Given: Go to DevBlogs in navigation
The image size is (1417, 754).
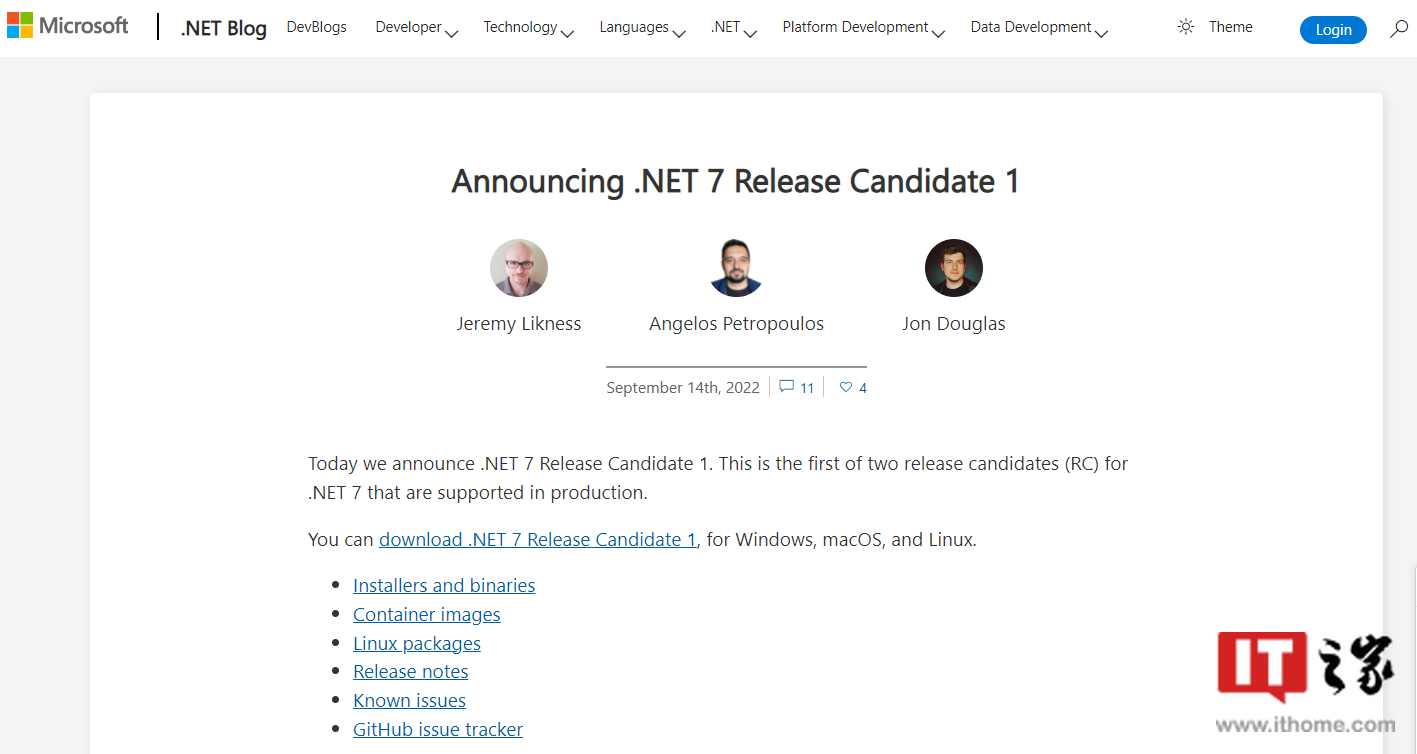Looking at the screenshot, I should tap(316, 28).
